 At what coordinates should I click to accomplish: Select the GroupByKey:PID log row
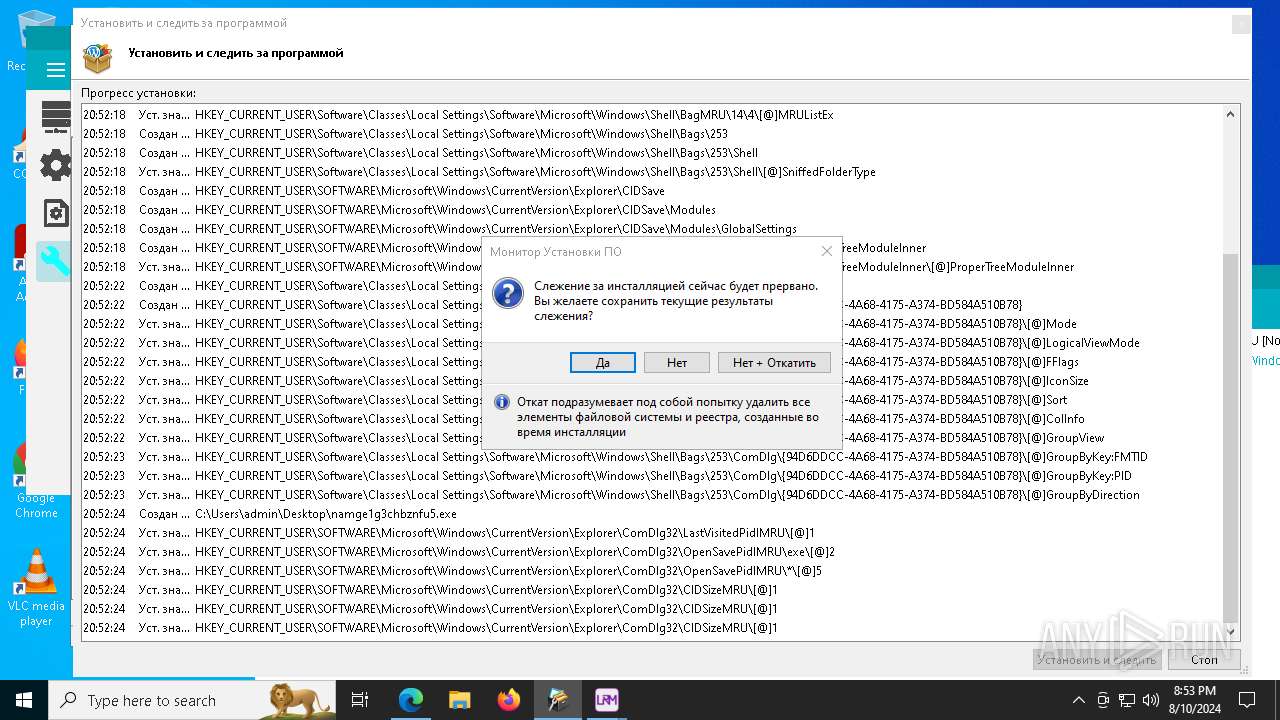pos(651,476)
